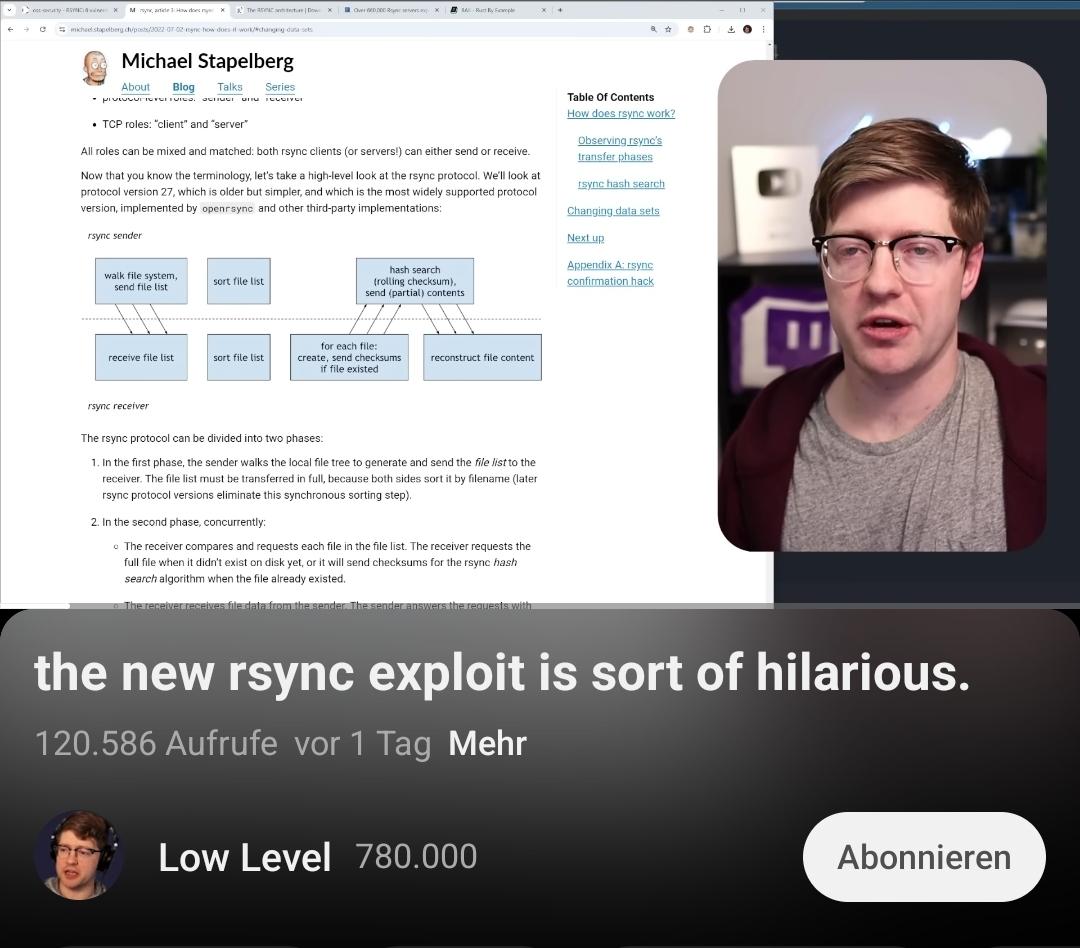Close the oss-security RSYNC tab

tap(115, 10)
